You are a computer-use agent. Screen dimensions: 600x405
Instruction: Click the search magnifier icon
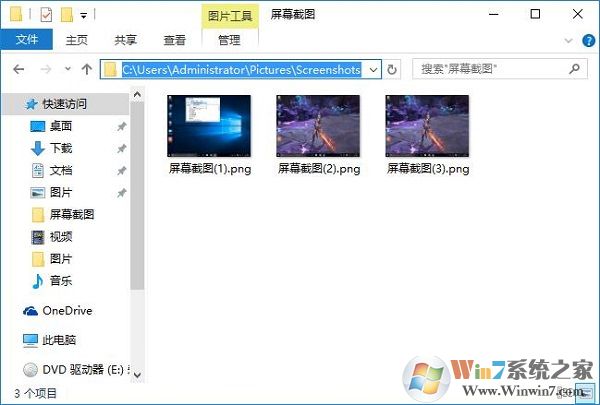(x=575, y=70)
